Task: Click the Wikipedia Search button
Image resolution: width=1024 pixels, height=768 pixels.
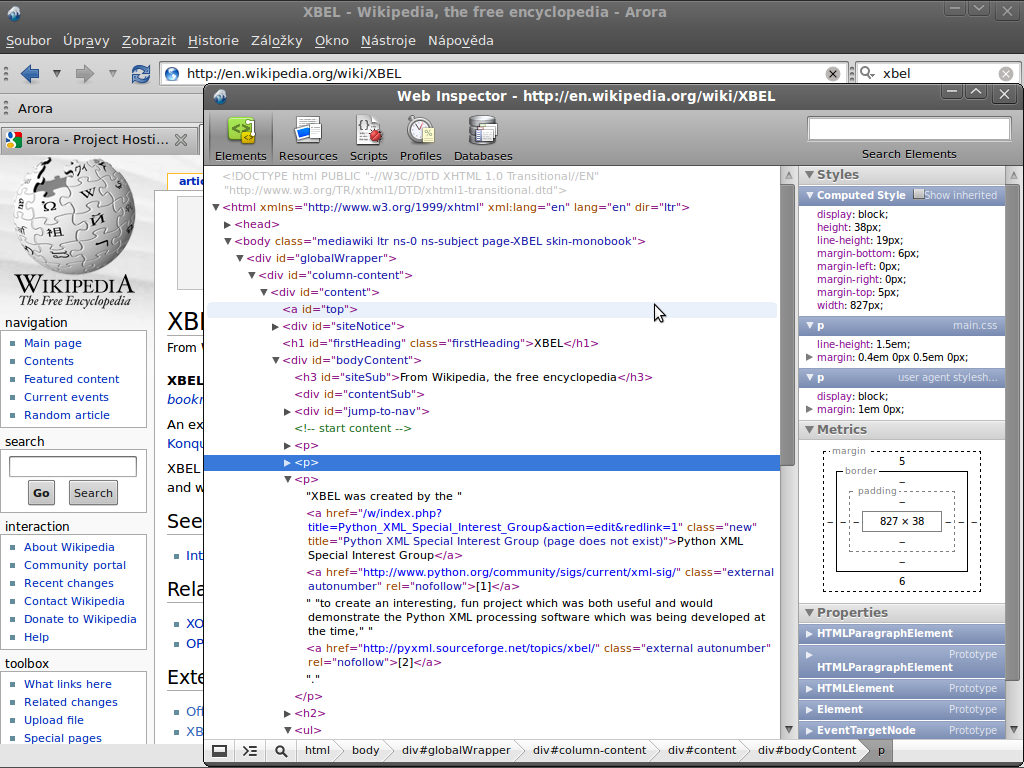Action: pos(93,493)
